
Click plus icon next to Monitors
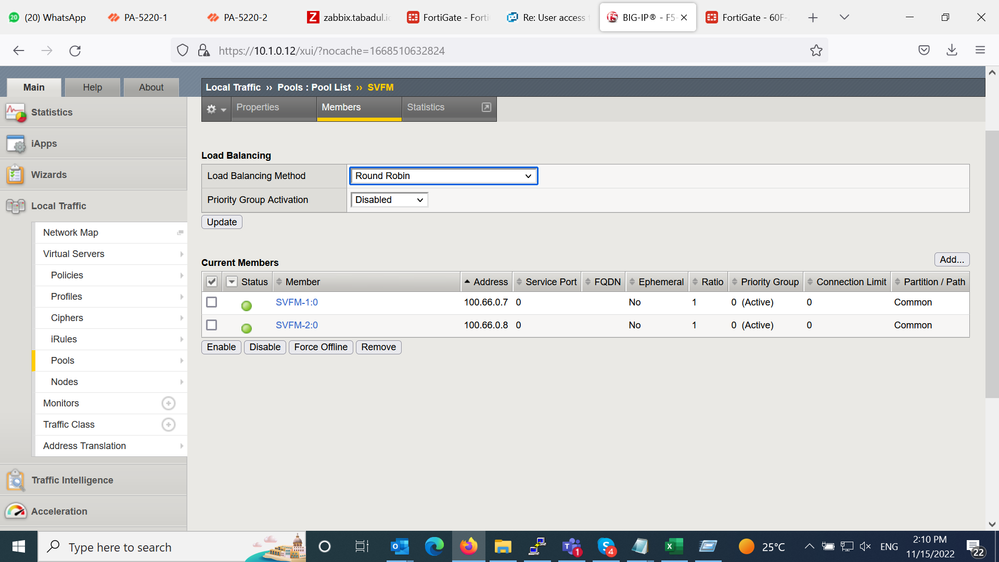click(x=168, y=403)
